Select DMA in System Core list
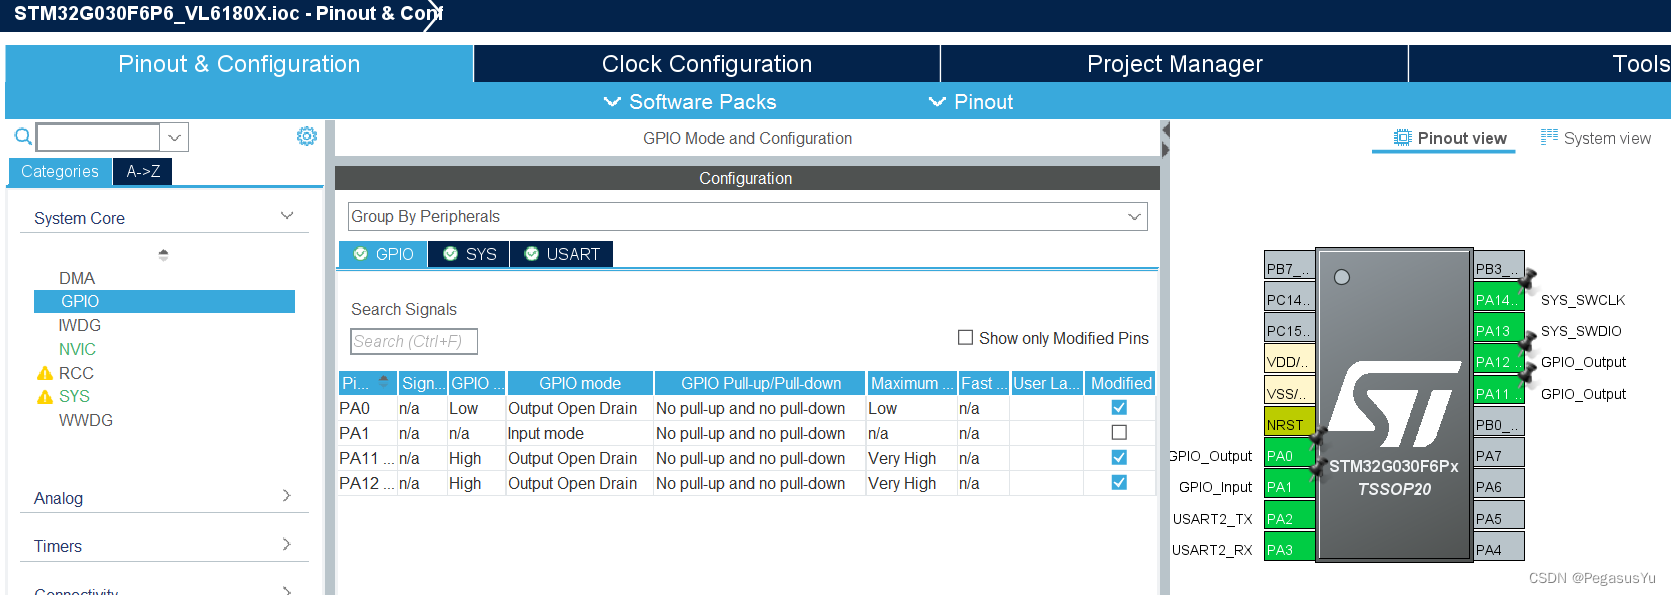The width and height of the screenshot is (1671, 595). (x=77, y=278)
